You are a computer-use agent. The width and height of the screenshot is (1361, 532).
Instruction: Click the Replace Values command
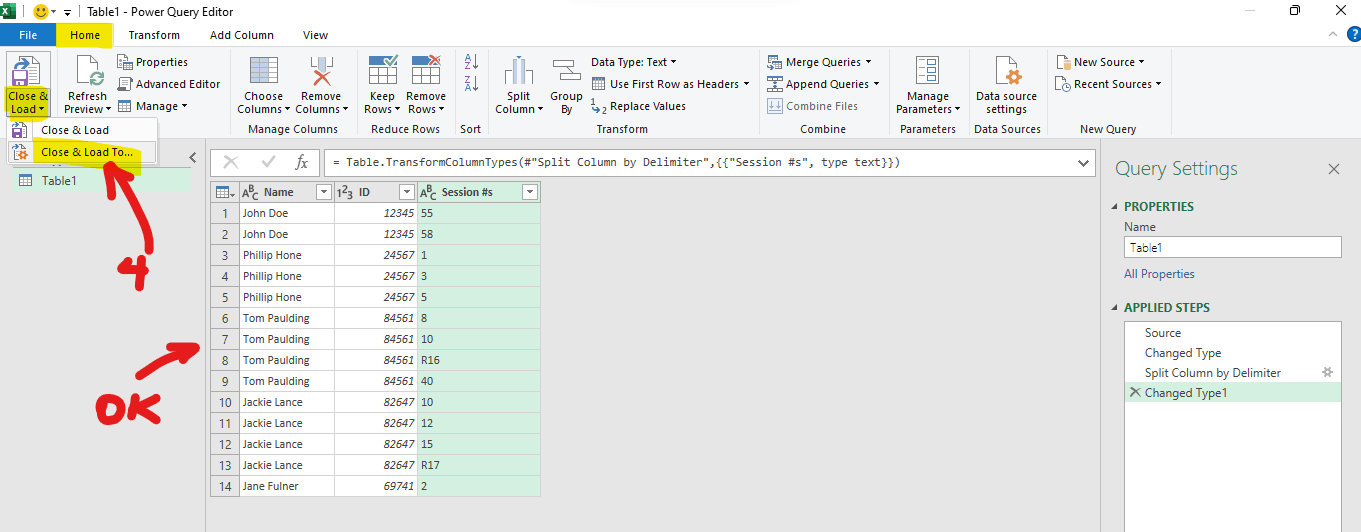pos(638,106)
